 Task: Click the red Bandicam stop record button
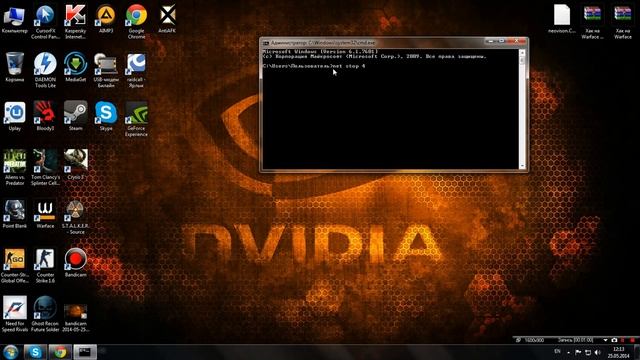(633, 340)
